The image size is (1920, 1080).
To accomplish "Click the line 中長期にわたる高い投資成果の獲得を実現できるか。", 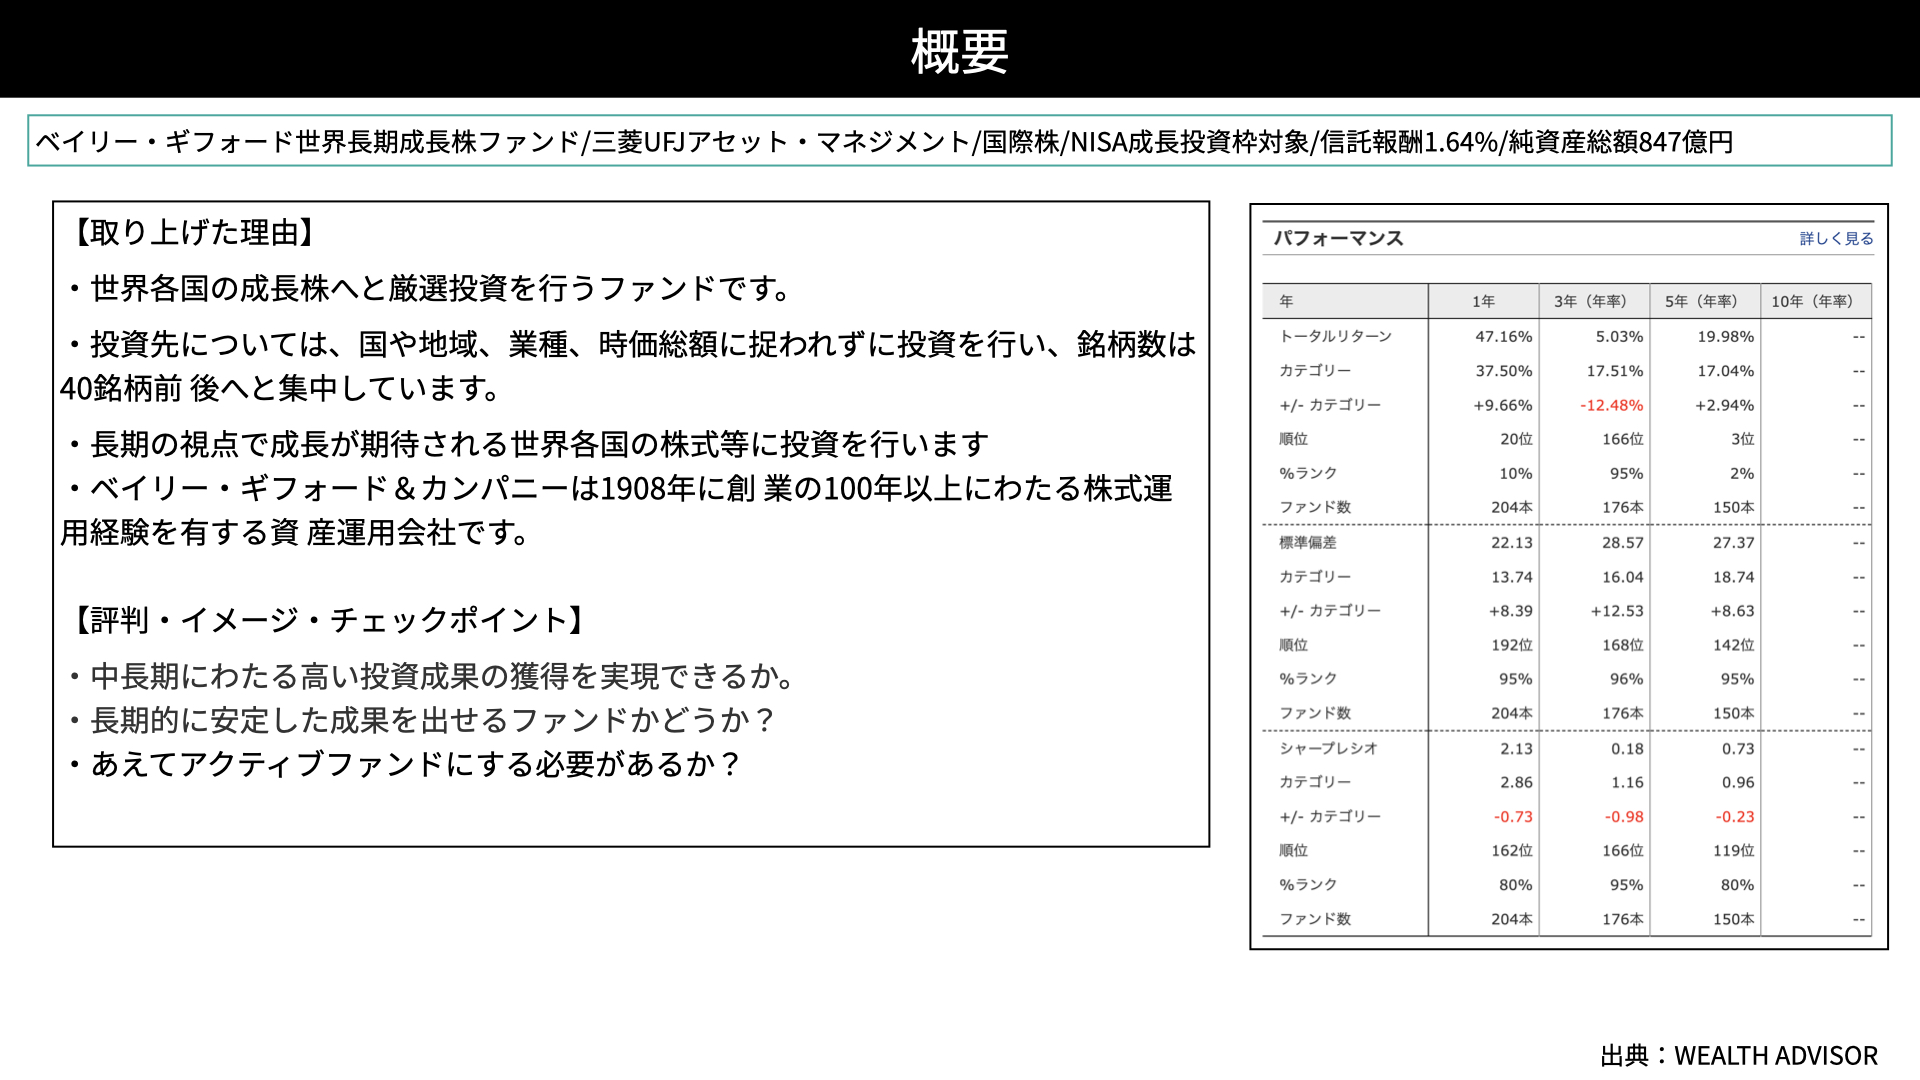I will pyautogui.click(x=431, y=676).
